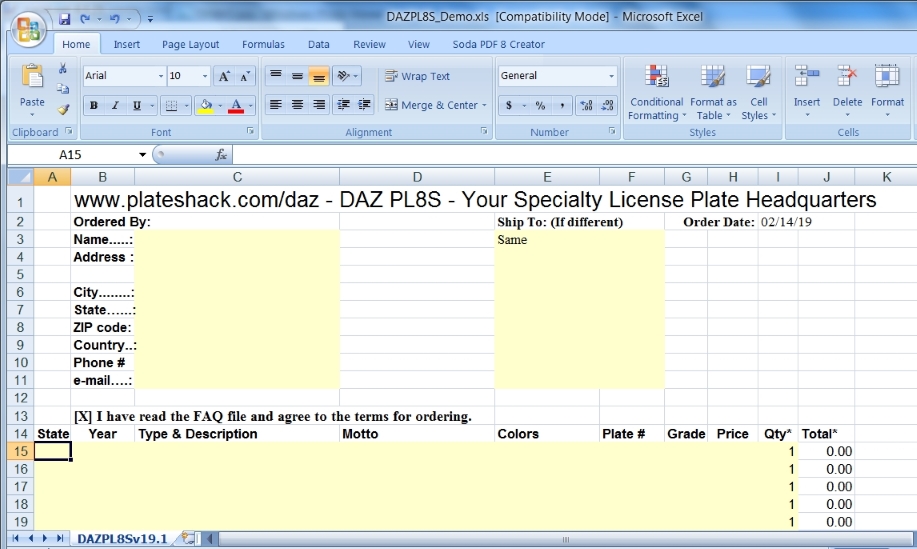Open Conditional Formatting menu
The width and height of the screenshot is (917, 549).
pos(656,92)
